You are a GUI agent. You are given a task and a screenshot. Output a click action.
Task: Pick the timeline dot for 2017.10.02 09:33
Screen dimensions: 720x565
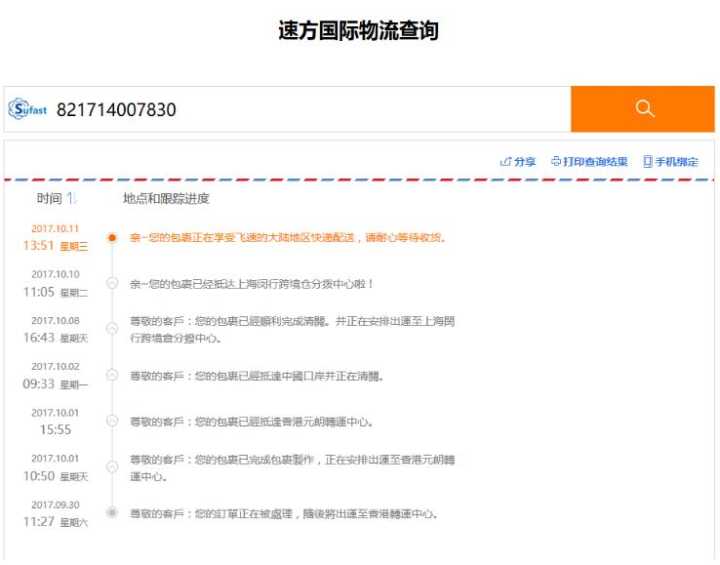[x=112, y=376]
